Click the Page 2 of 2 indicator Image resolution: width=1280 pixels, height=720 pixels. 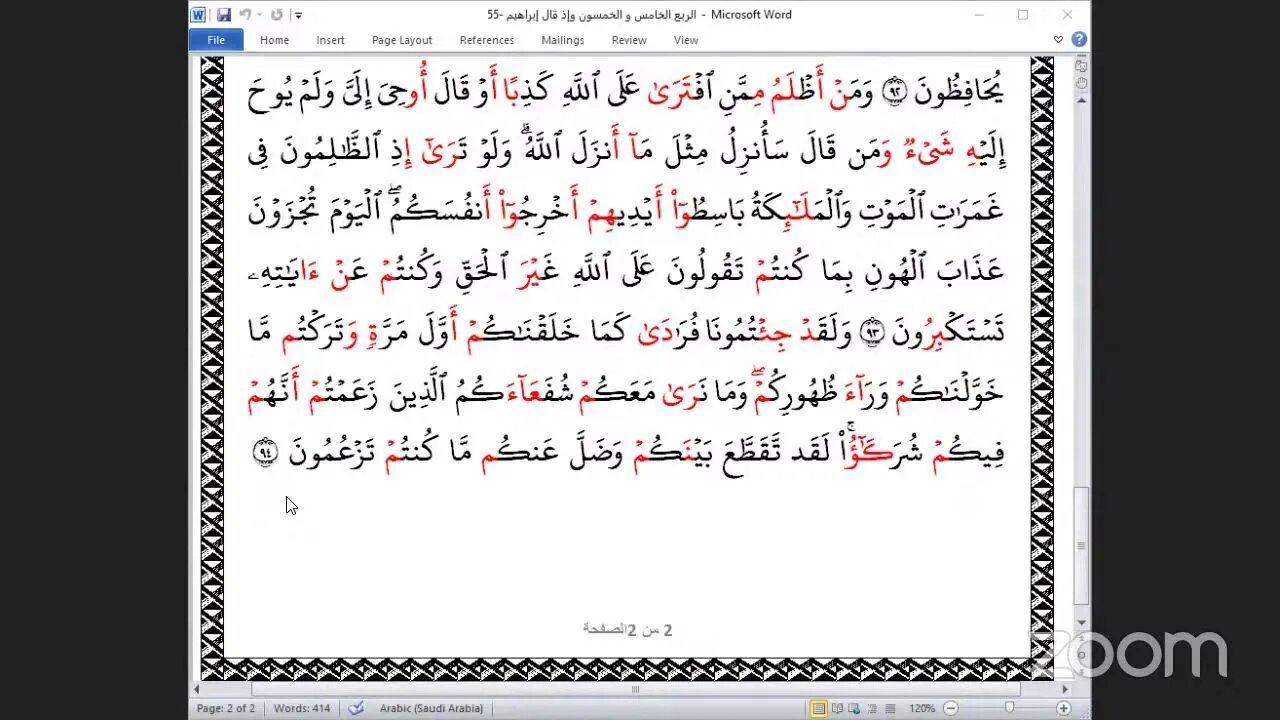(x=226, y=708)
